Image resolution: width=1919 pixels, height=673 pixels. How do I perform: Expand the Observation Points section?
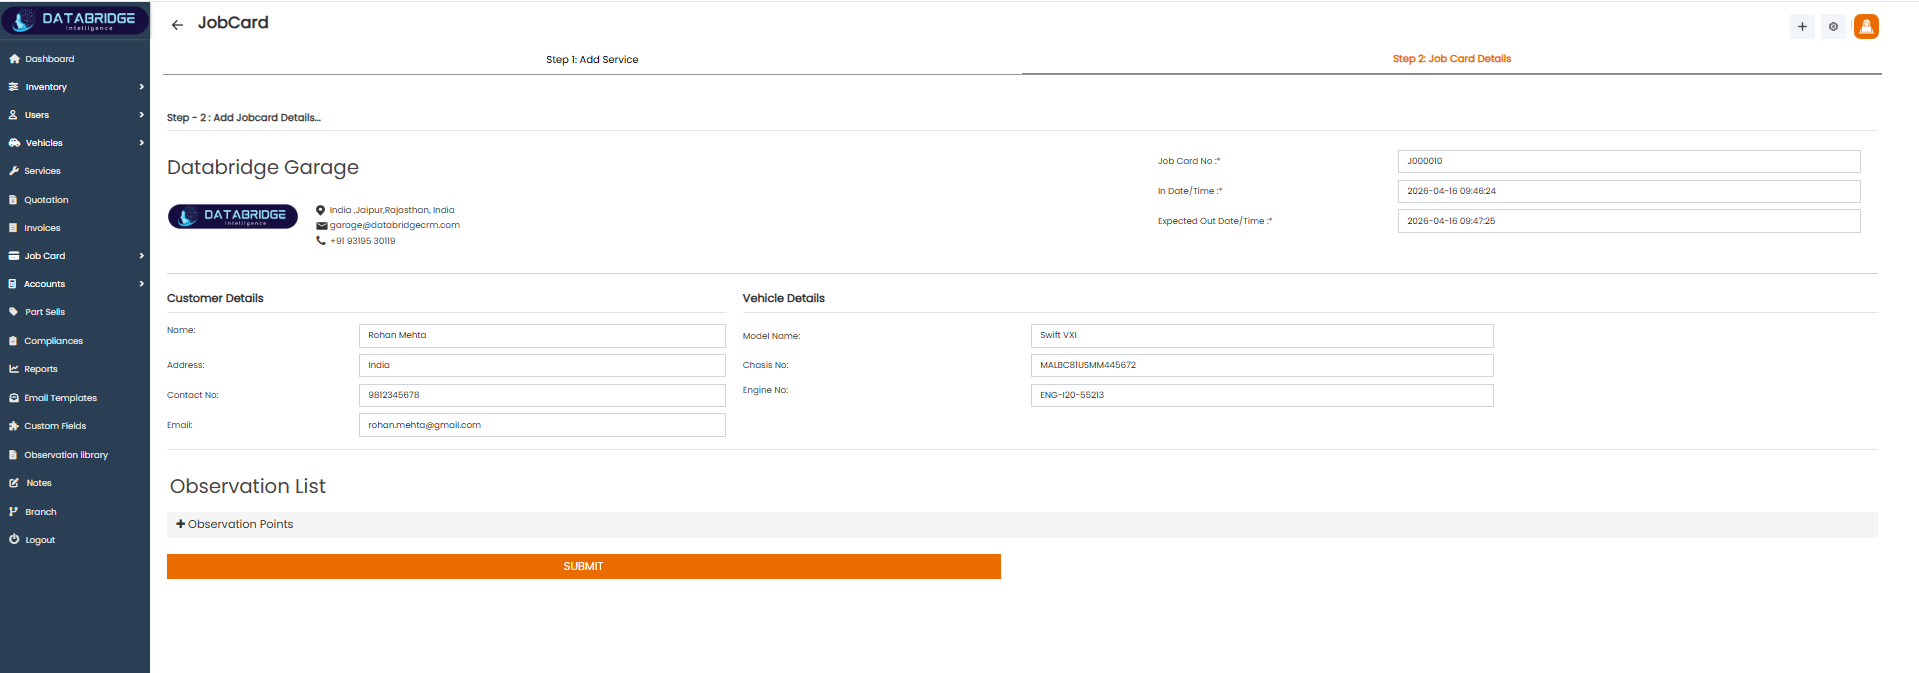[x=1022, y=525]
